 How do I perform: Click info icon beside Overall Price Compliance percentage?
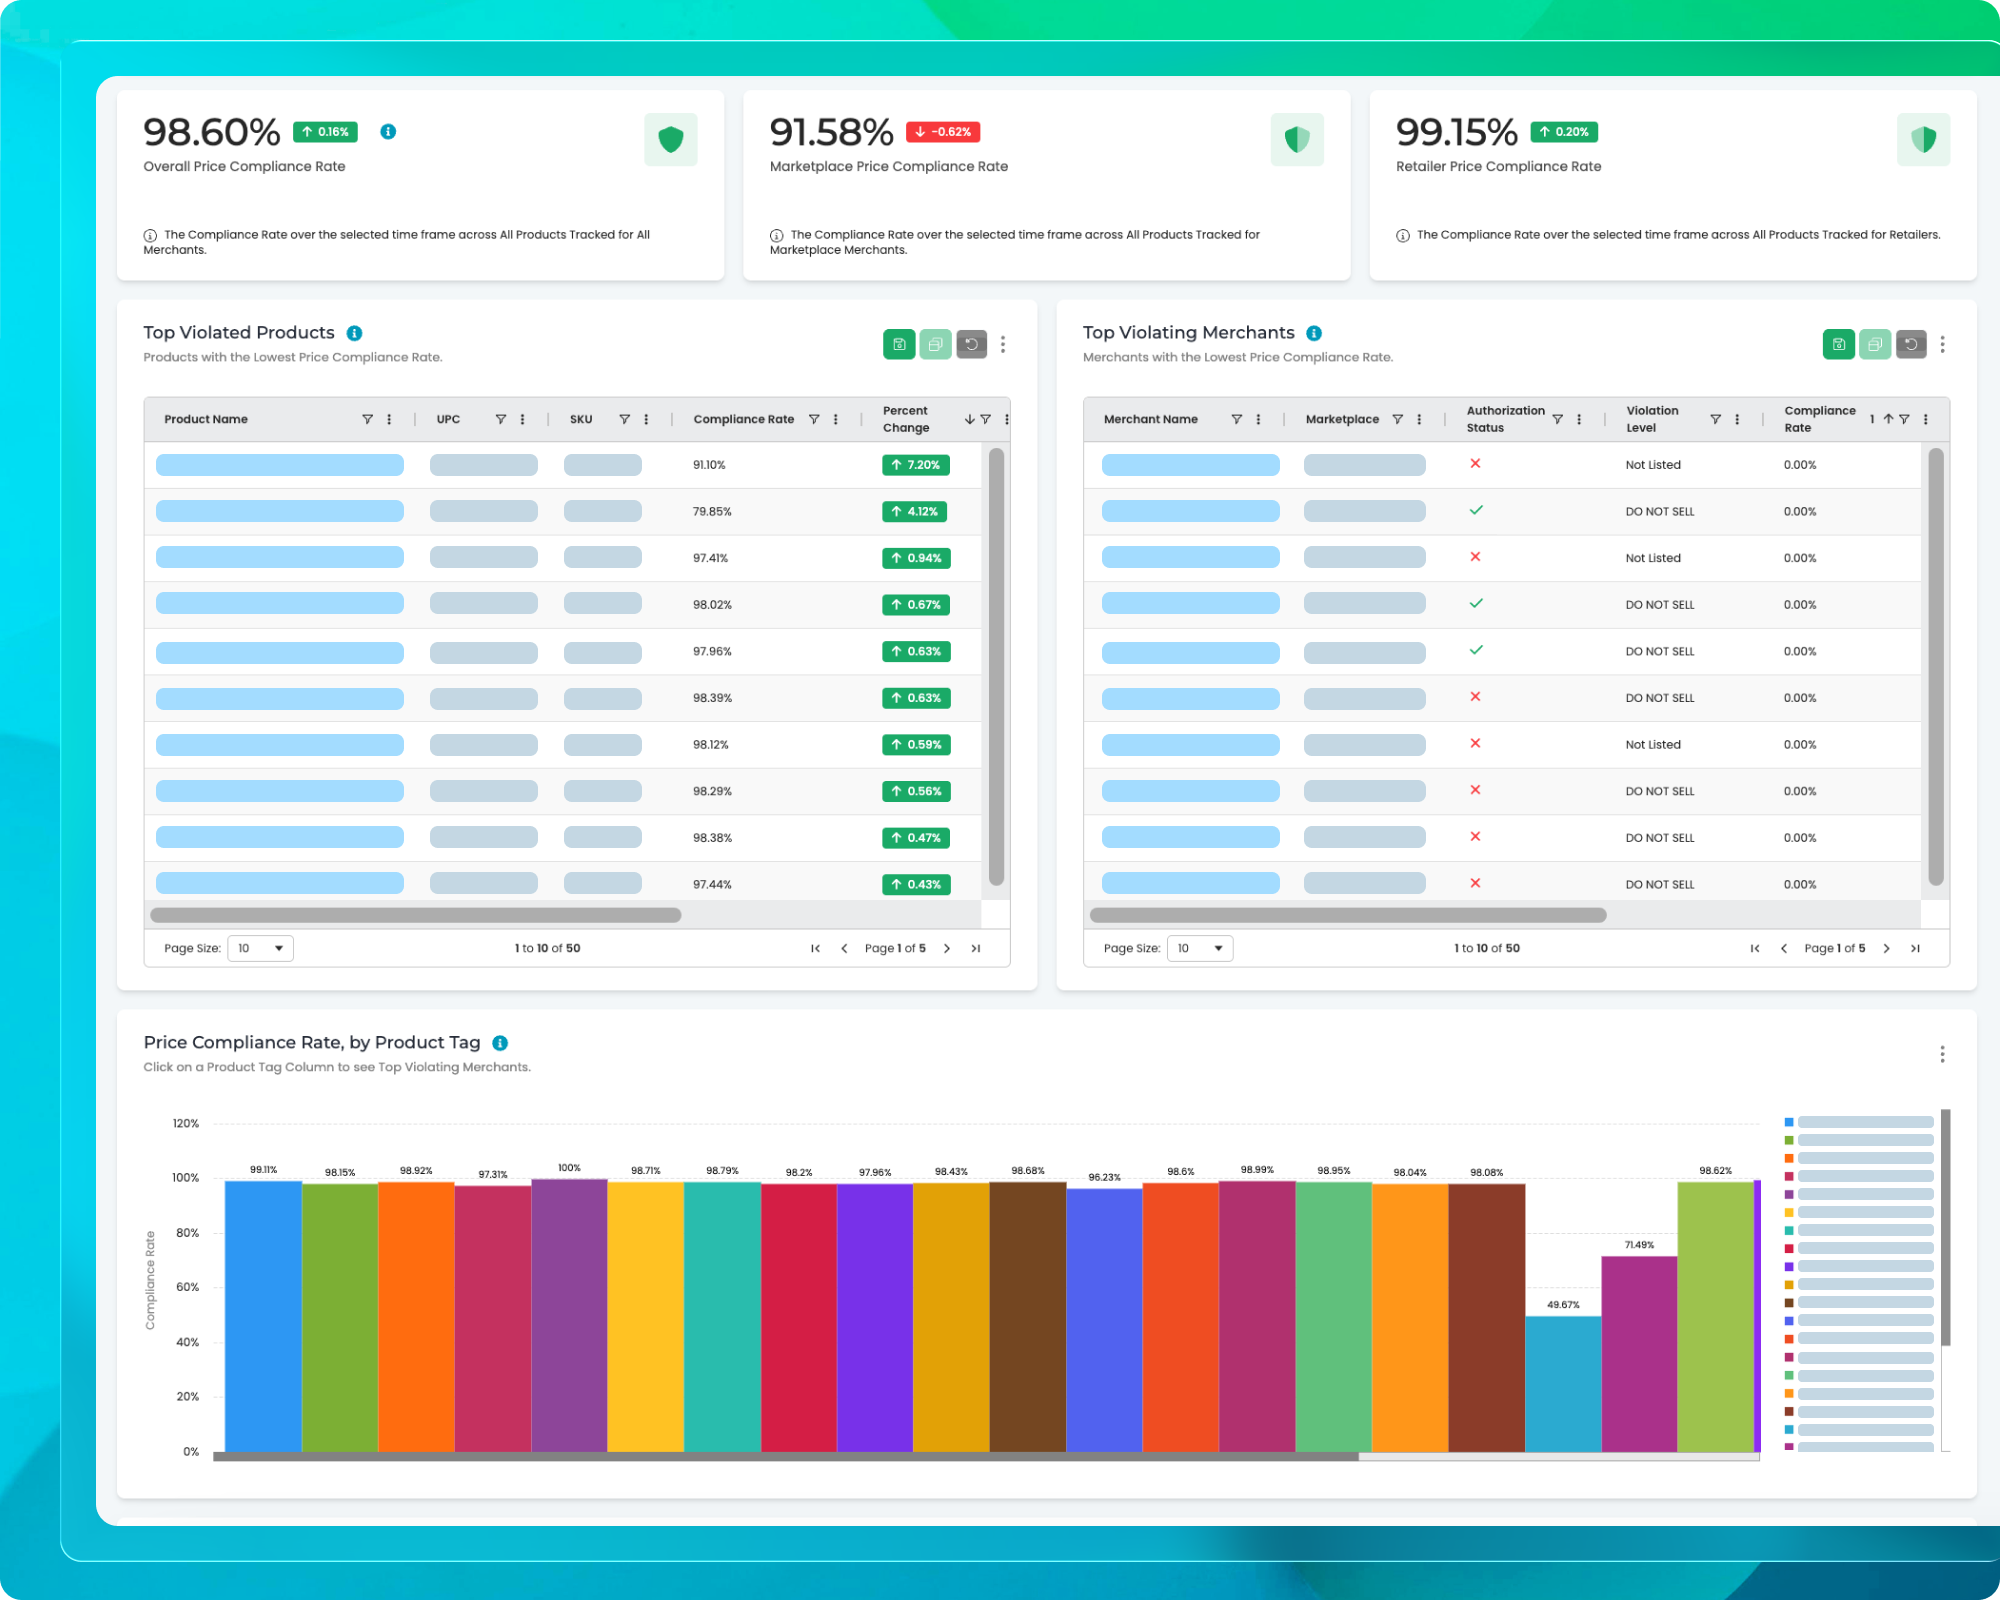[388, 132]
